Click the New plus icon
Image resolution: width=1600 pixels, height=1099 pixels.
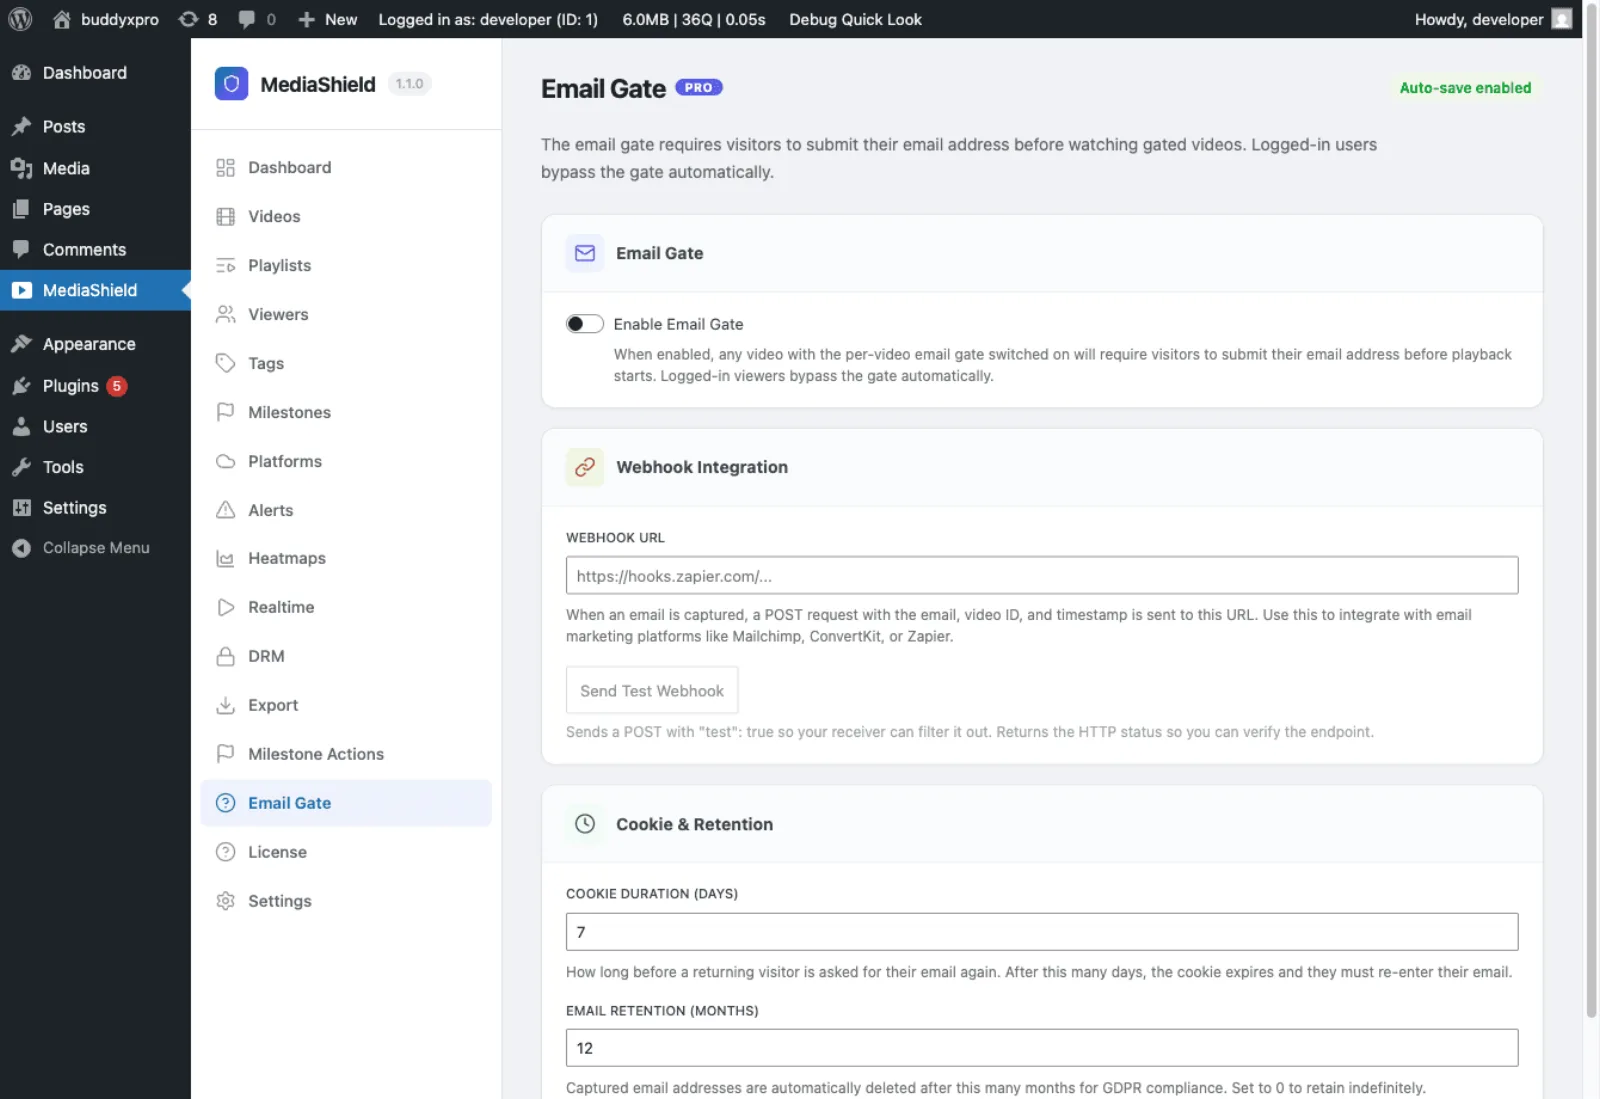307,19
